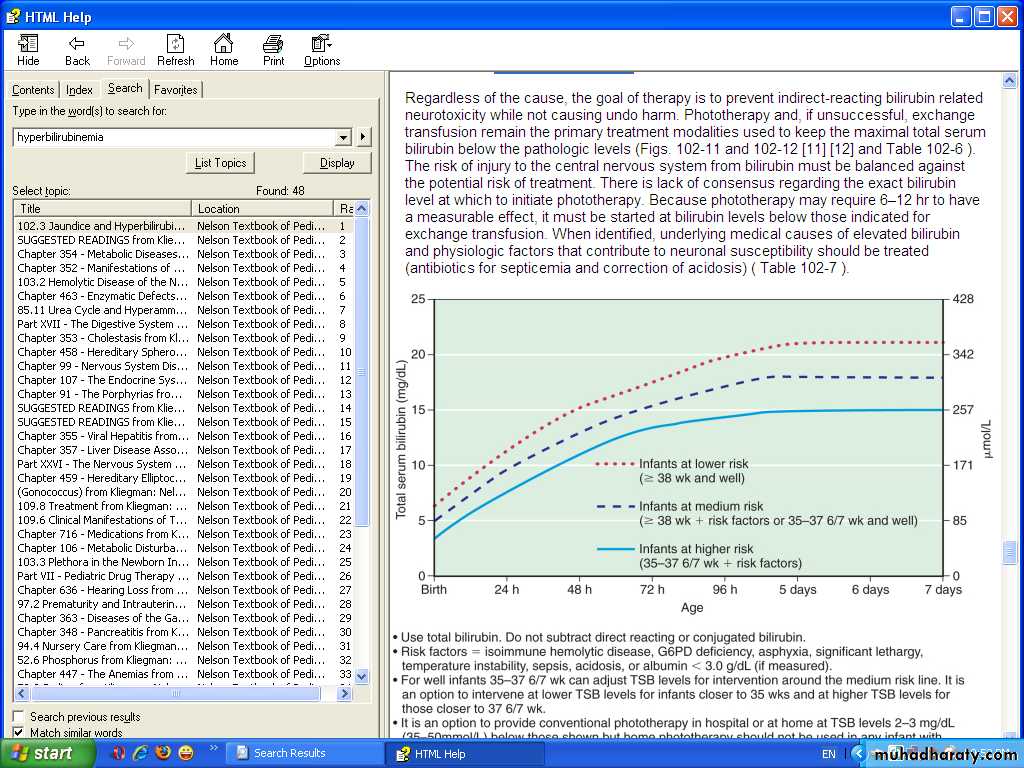
Task: Click the Display button
Action: (x=337, y=163)
